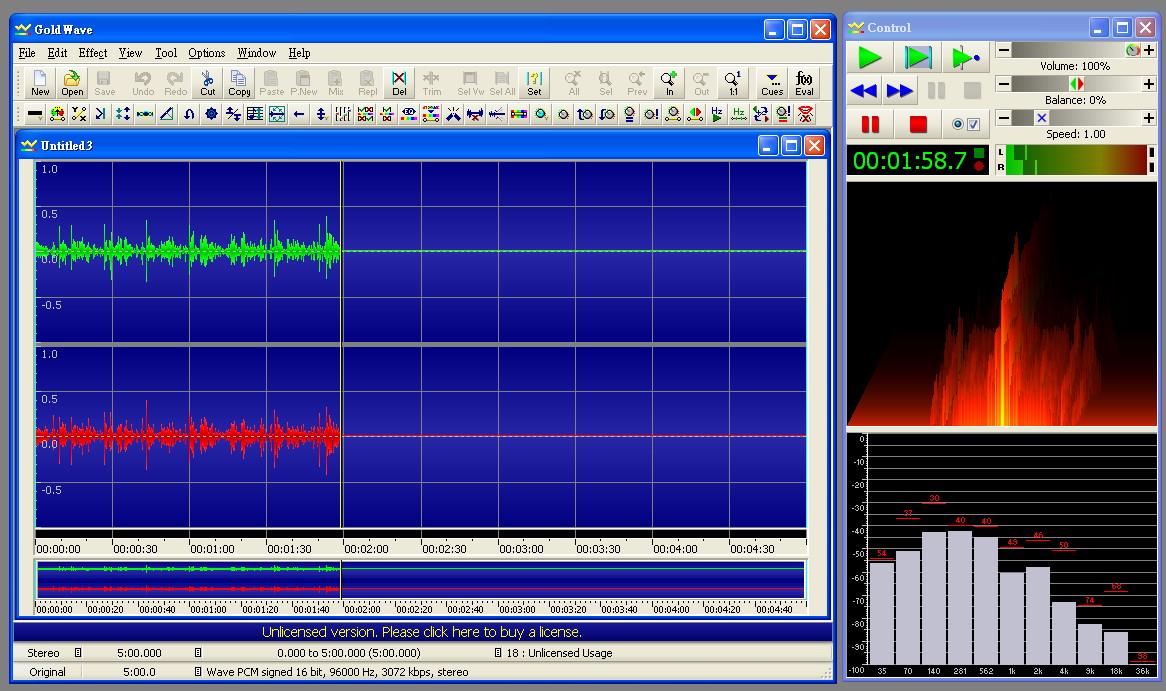This screenshot has width=1166, height=691.
Task: Click the Set selection toolbar button
Action: click(x=534, y=83)
